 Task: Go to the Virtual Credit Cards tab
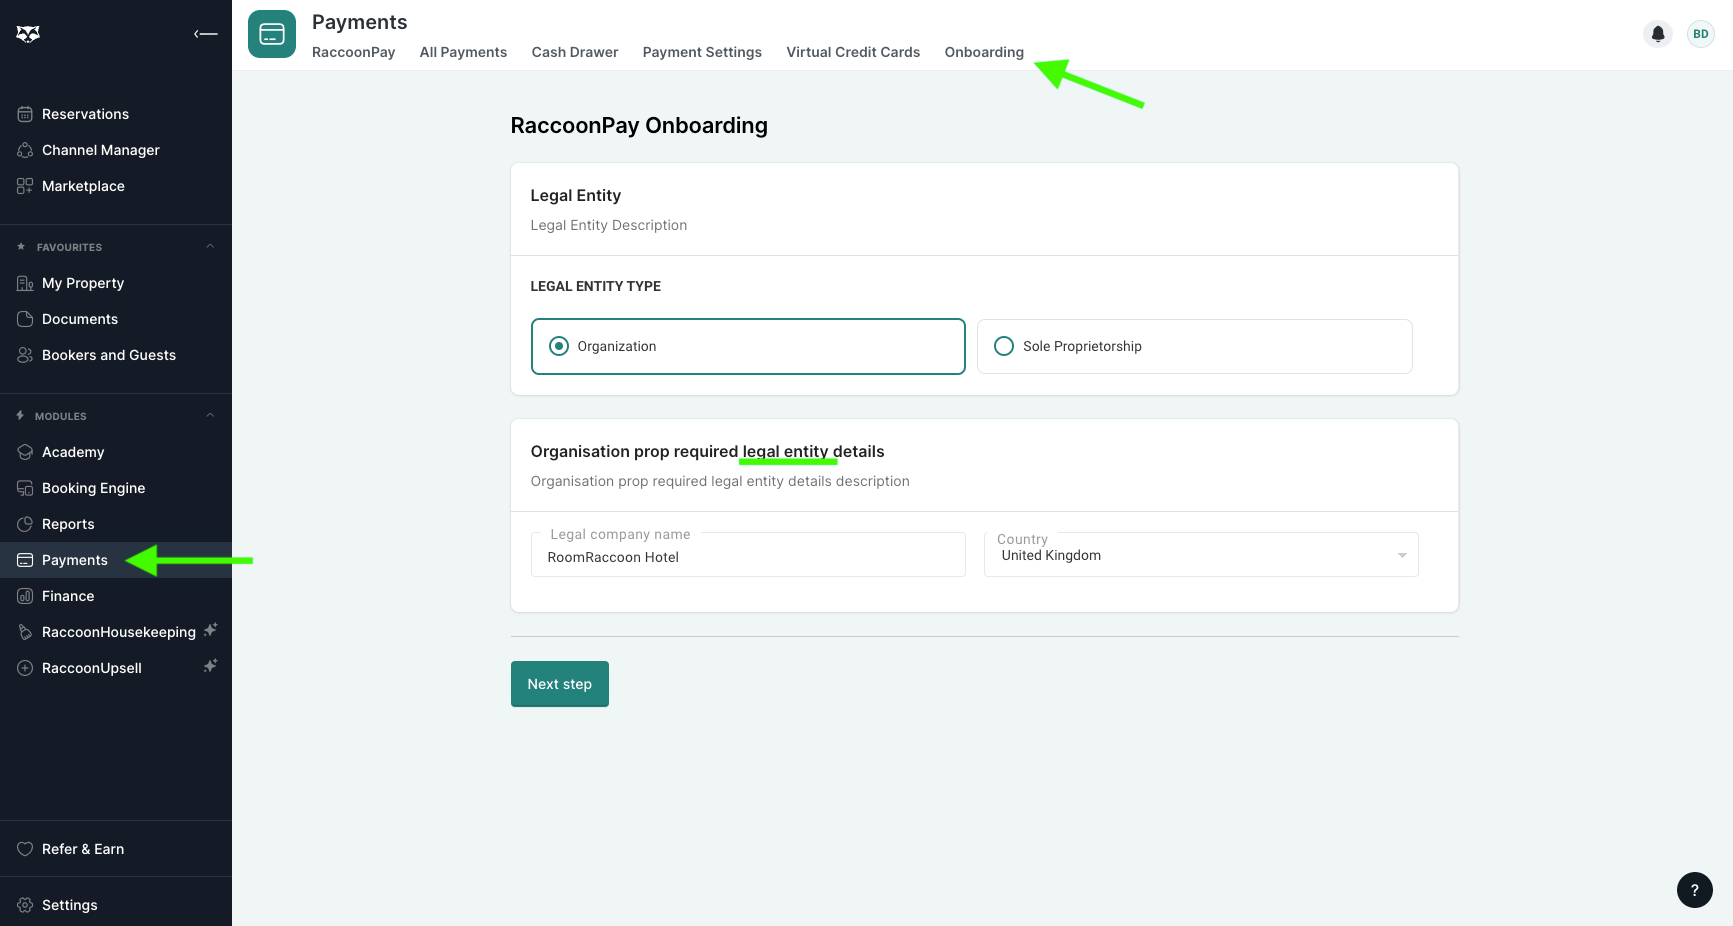tap(853, 52)
